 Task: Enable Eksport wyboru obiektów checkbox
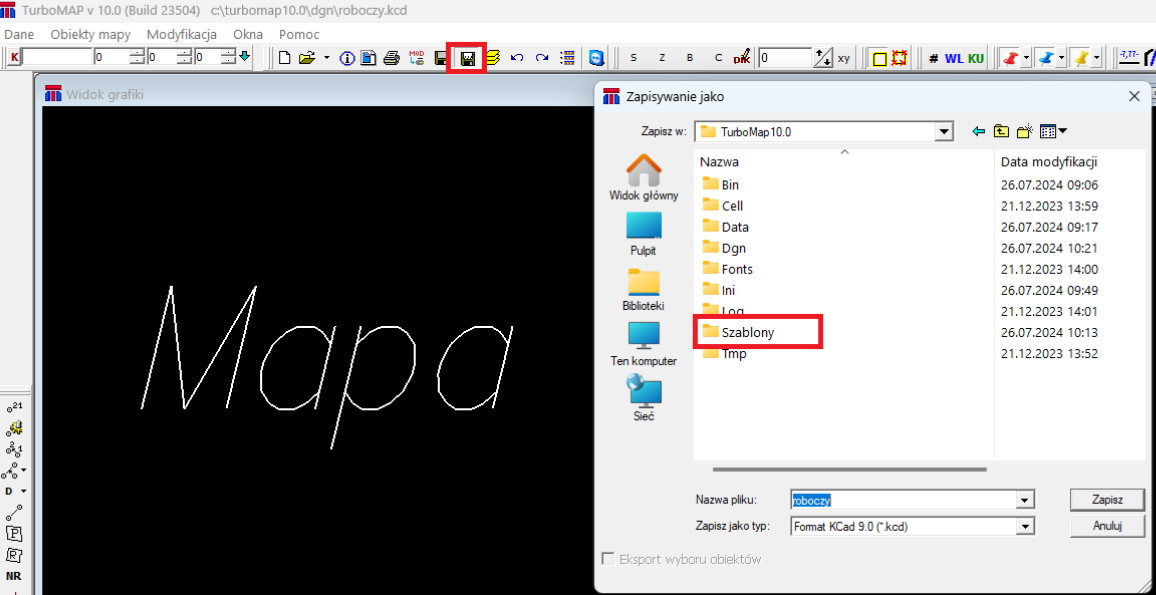(x=608, y=559)
